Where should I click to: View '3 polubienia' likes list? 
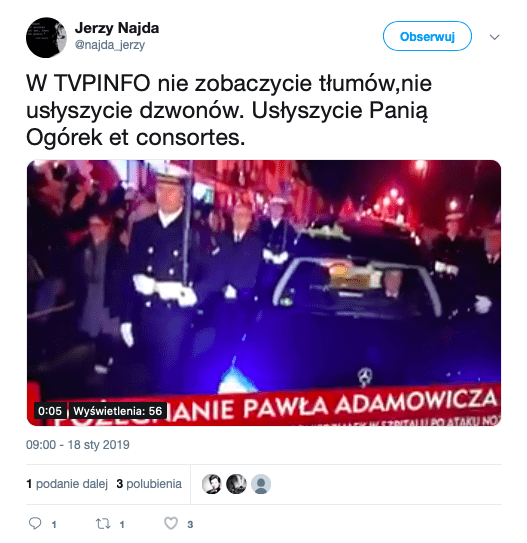(149, 484)
